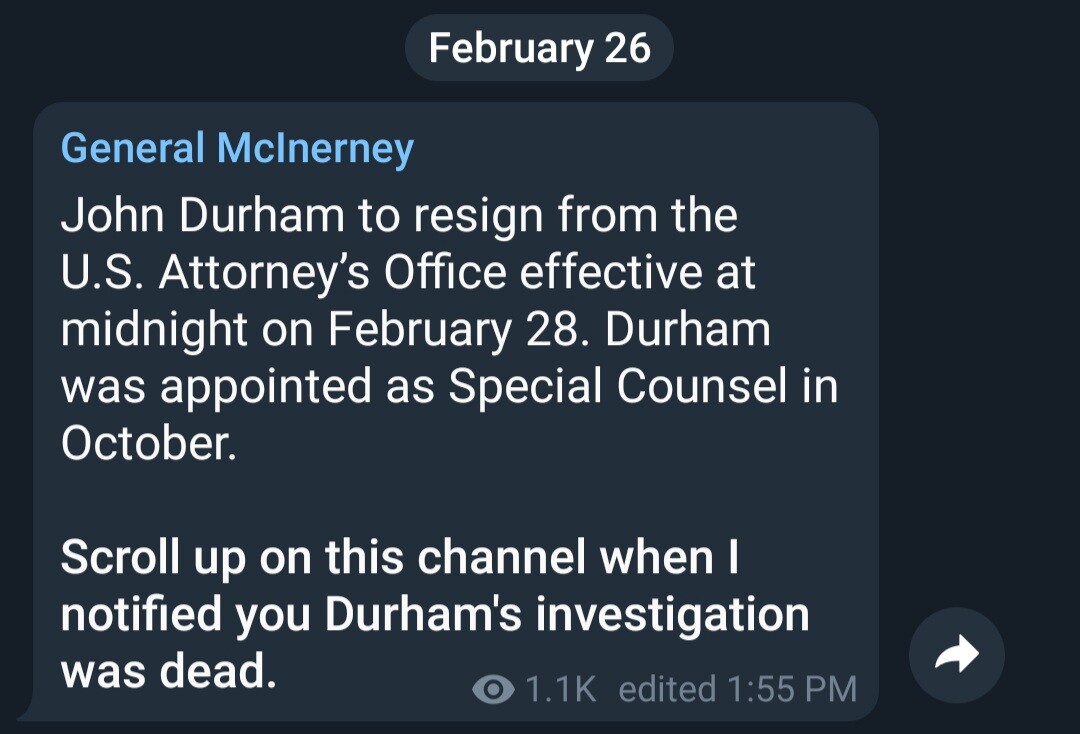Tap the bold word notified
The height and width of the screenshot is (734, 1080).
[x=142, y=615]
